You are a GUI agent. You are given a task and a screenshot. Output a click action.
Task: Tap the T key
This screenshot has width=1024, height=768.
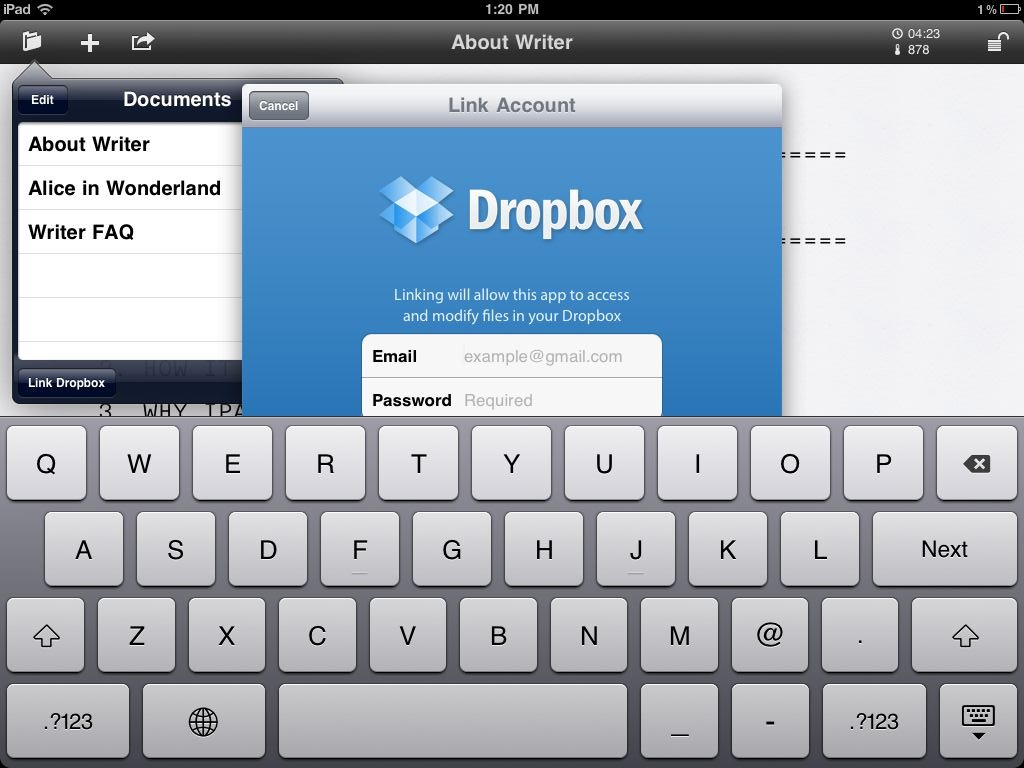[x=419, y=464]
